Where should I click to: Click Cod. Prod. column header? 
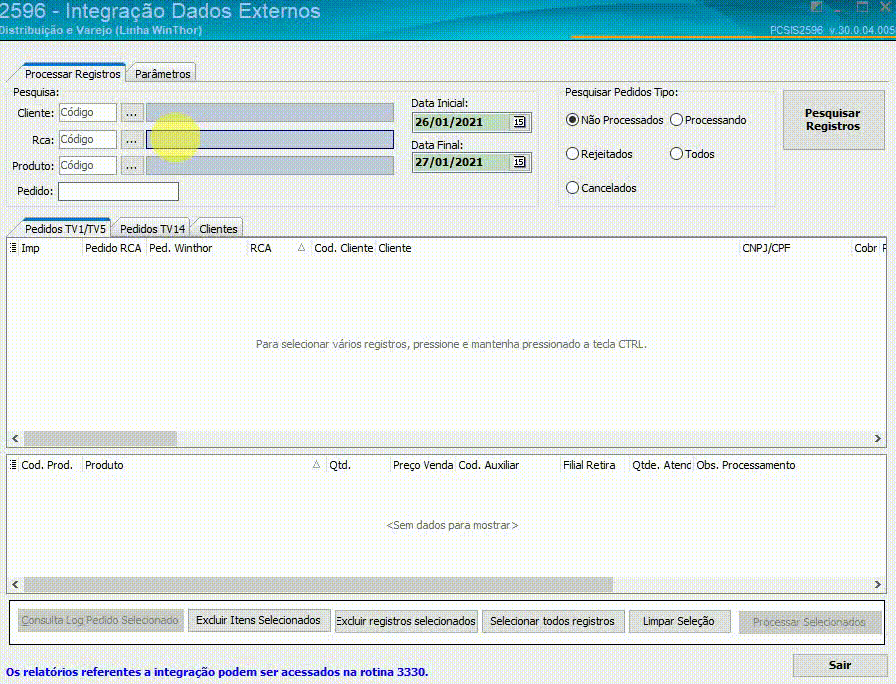(x=50, y=465)
